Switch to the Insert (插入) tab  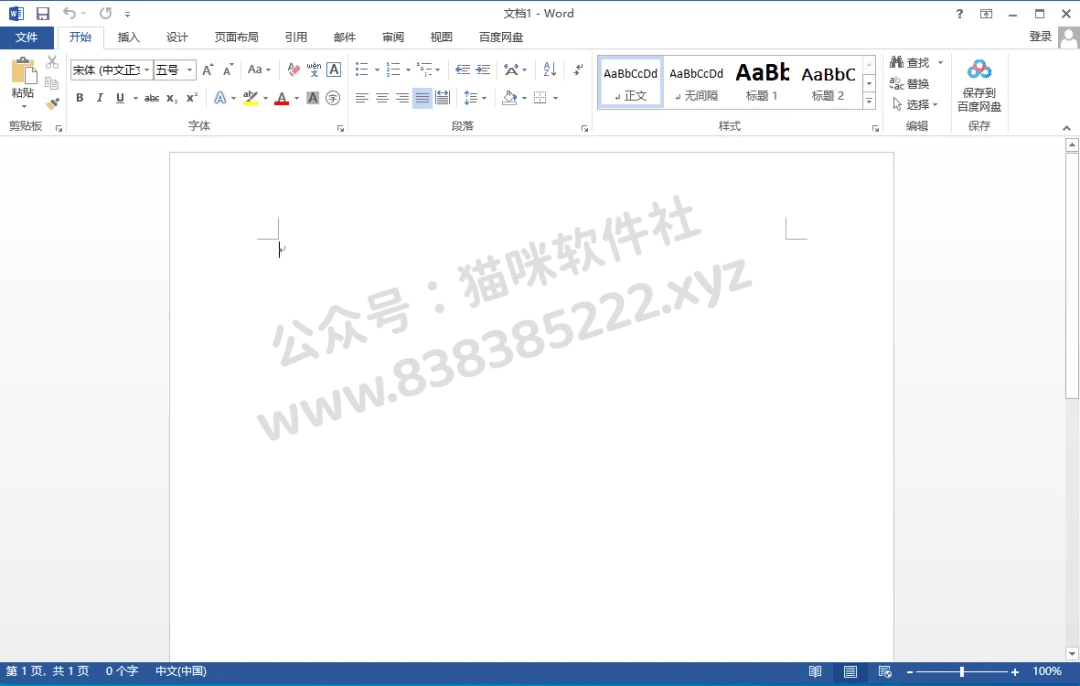128,37
